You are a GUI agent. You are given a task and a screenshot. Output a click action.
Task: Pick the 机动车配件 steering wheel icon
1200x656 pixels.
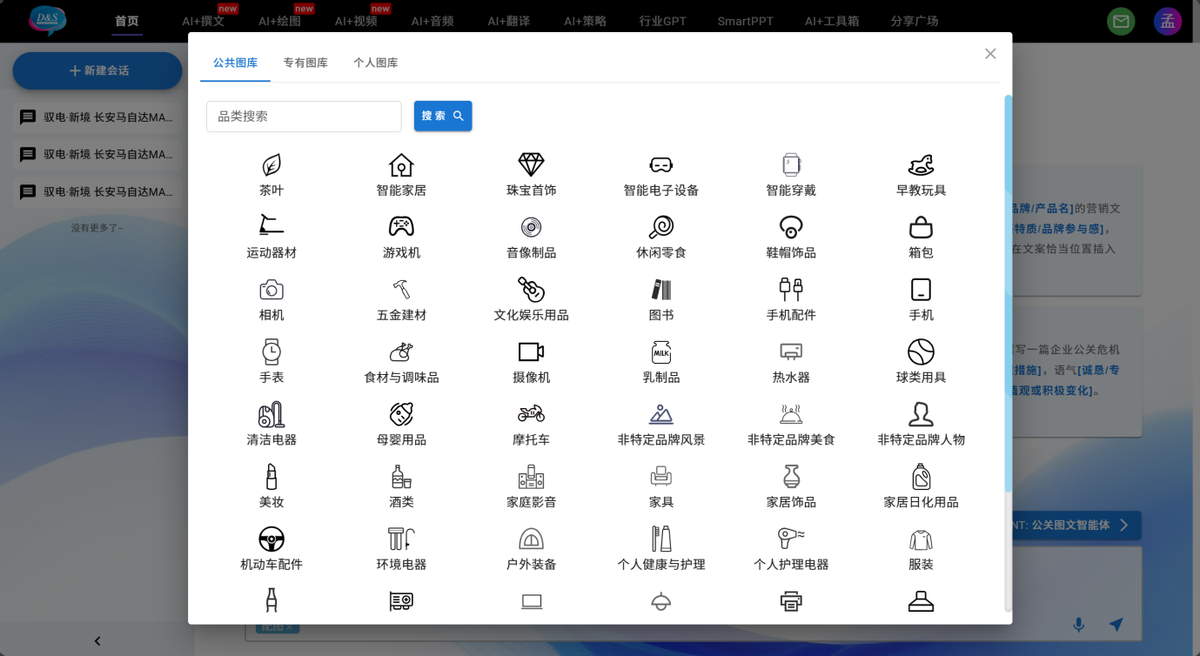(x=271, y=540)
